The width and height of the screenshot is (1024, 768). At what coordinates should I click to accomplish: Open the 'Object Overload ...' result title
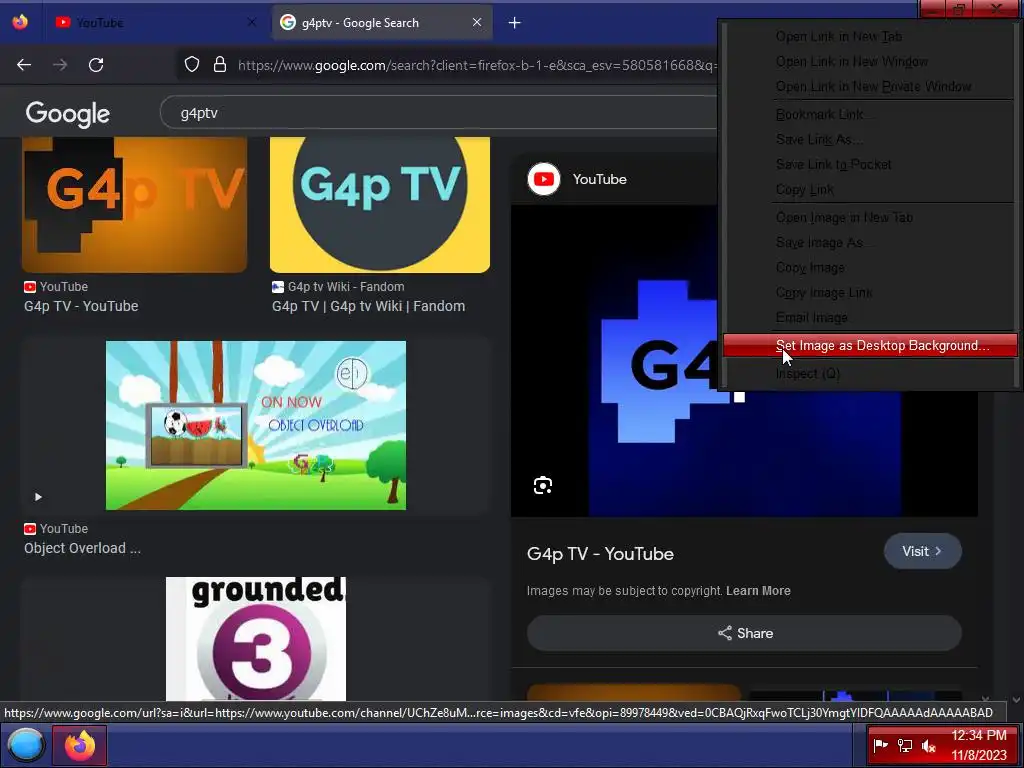point(82,549)
